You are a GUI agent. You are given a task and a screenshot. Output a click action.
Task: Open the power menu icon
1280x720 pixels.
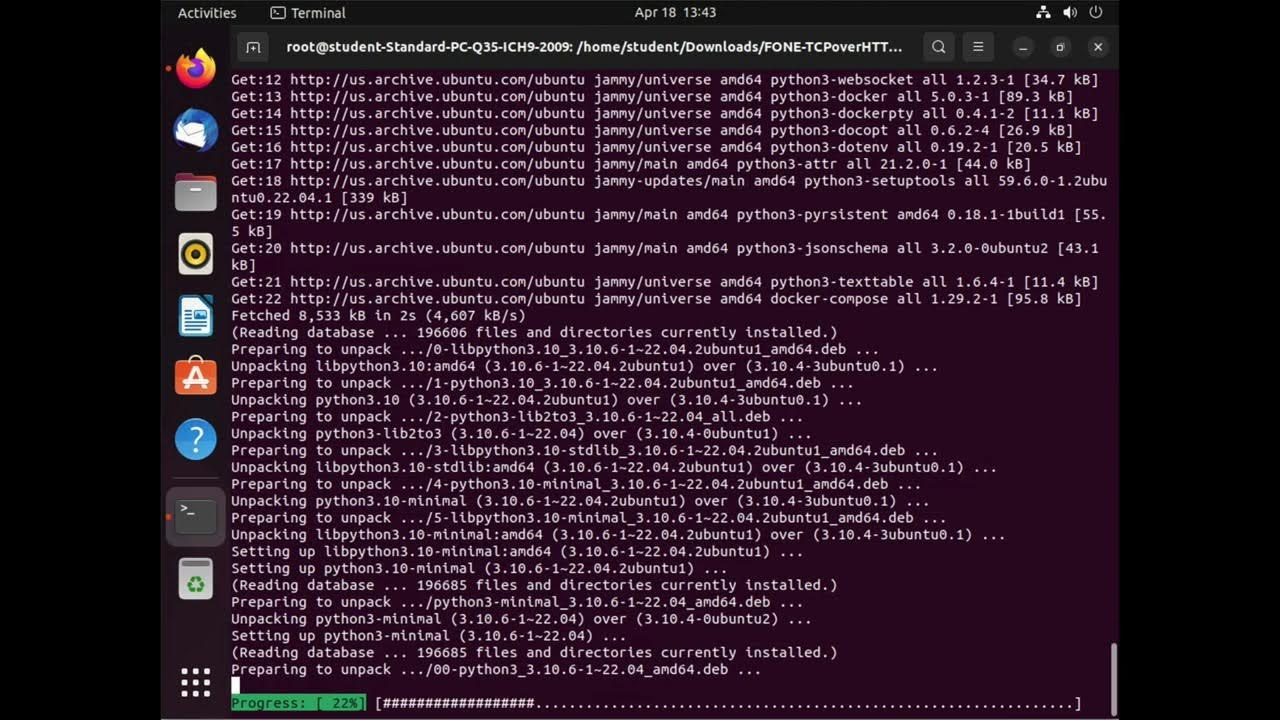tap(1096, 13)
